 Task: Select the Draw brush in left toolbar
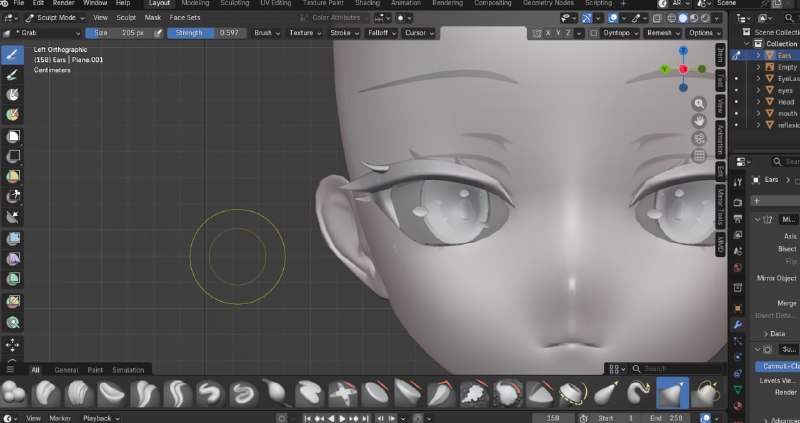coord(13,54)
